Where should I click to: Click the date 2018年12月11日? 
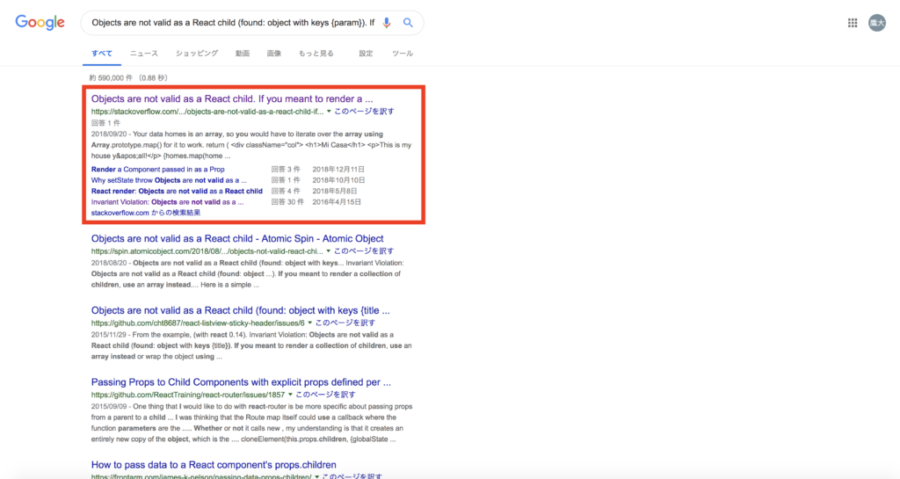(x=339, y=169)
